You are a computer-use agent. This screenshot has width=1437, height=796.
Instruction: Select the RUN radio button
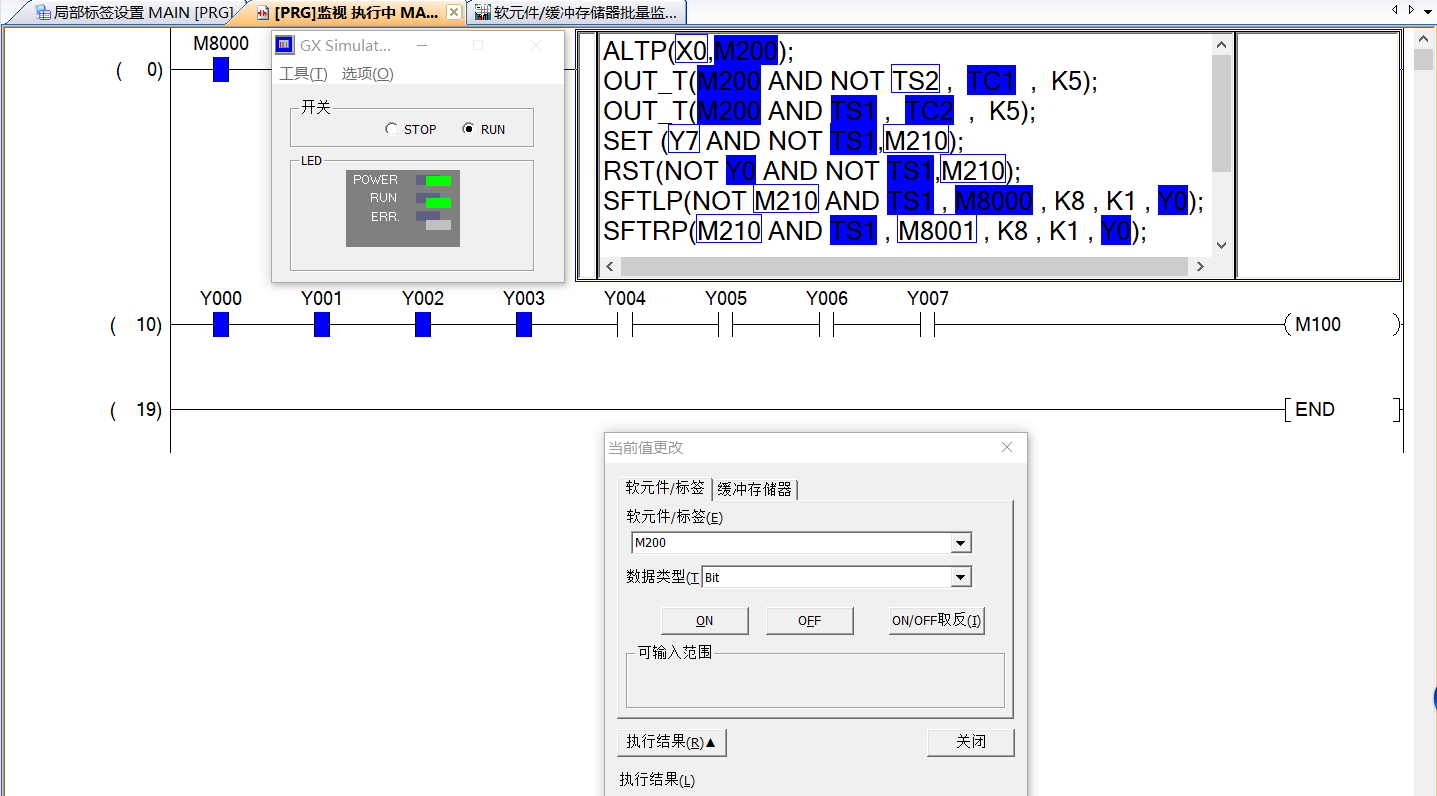click(x=468, y=129)
